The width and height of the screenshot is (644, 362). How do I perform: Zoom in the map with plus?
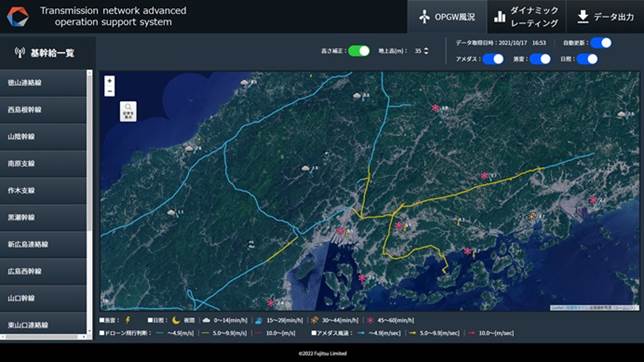click(109, 81)
